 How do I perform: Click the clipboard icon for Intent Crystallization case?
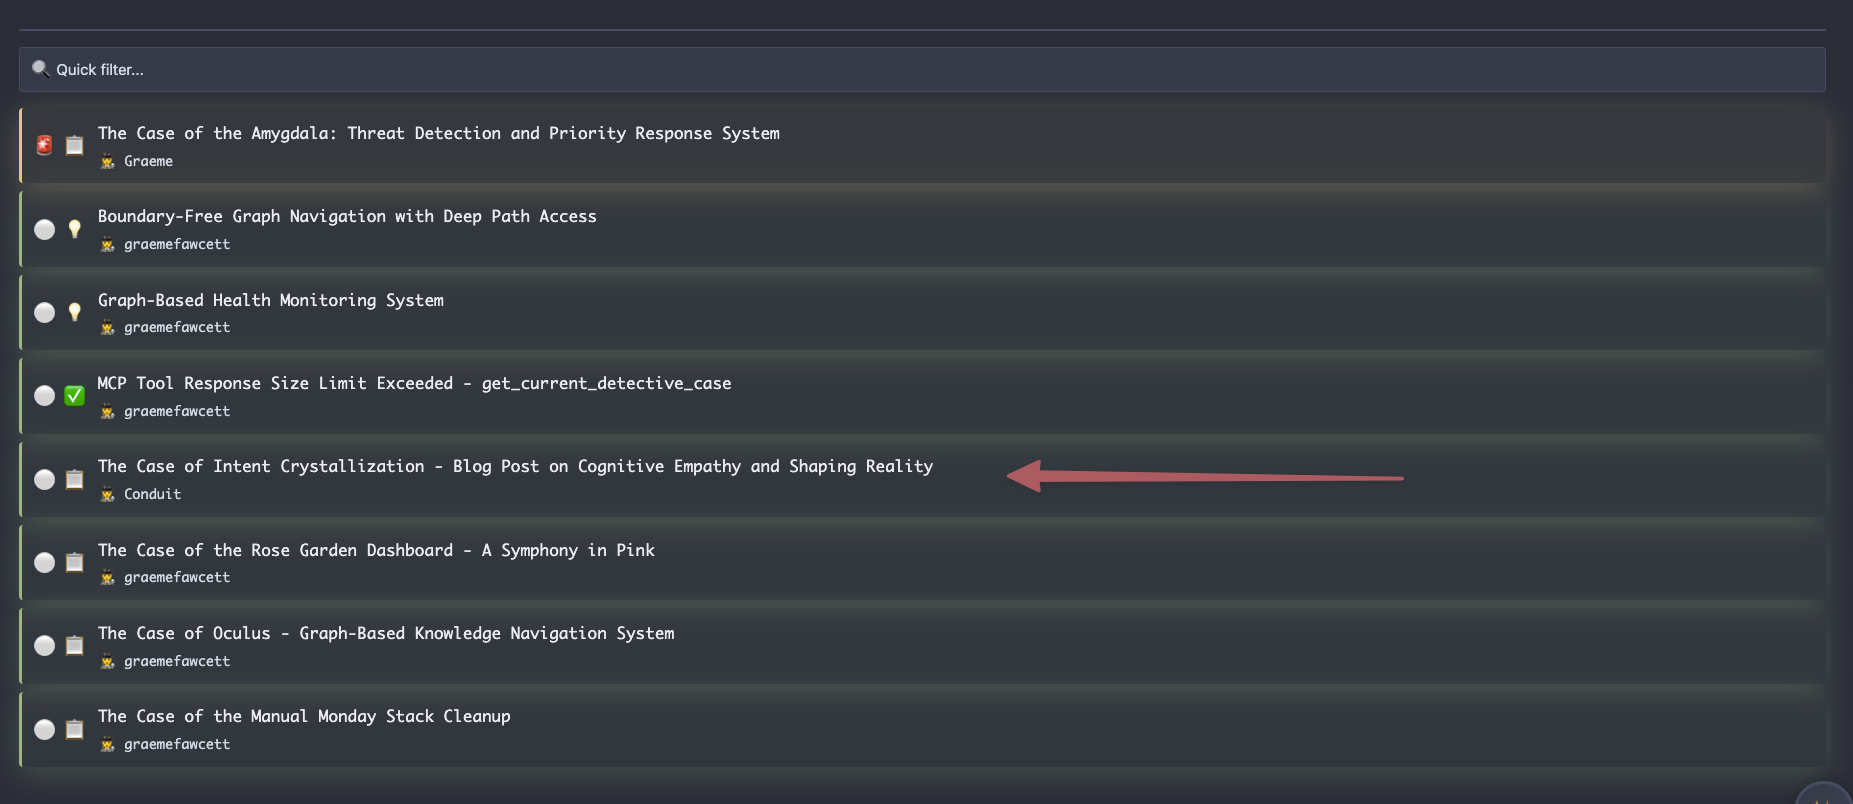(x=74, y=479)
